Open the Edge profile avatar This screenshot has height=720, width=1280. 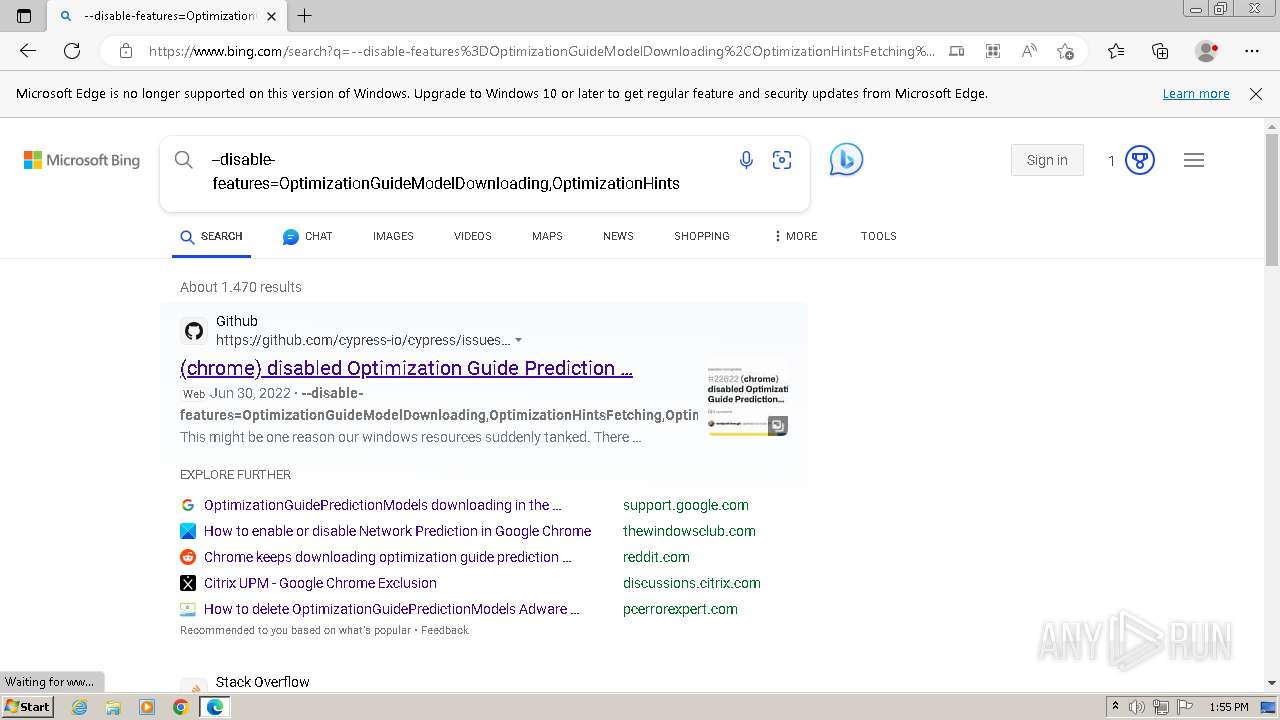pyautogui.click(x=1206, y=51)
